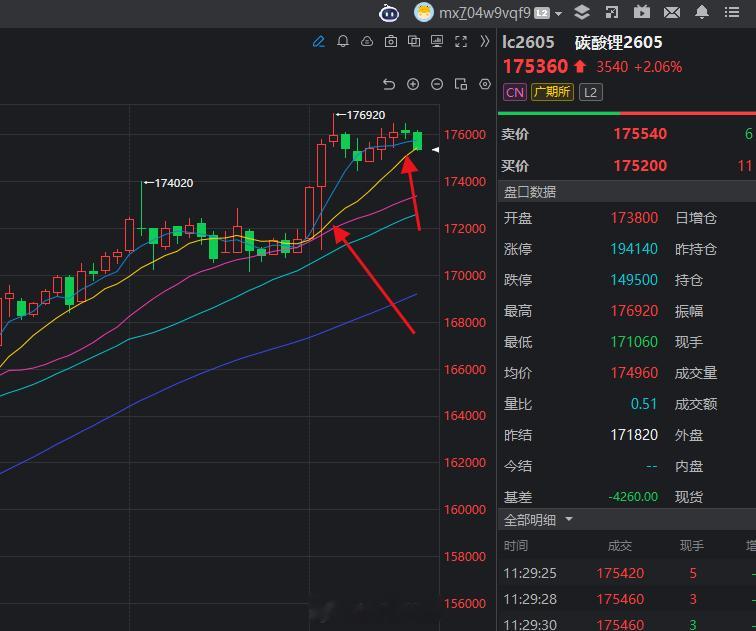Screen dimensions: 756x631
Task: Click the 成交额 label
Action: (x=696, y=404)
